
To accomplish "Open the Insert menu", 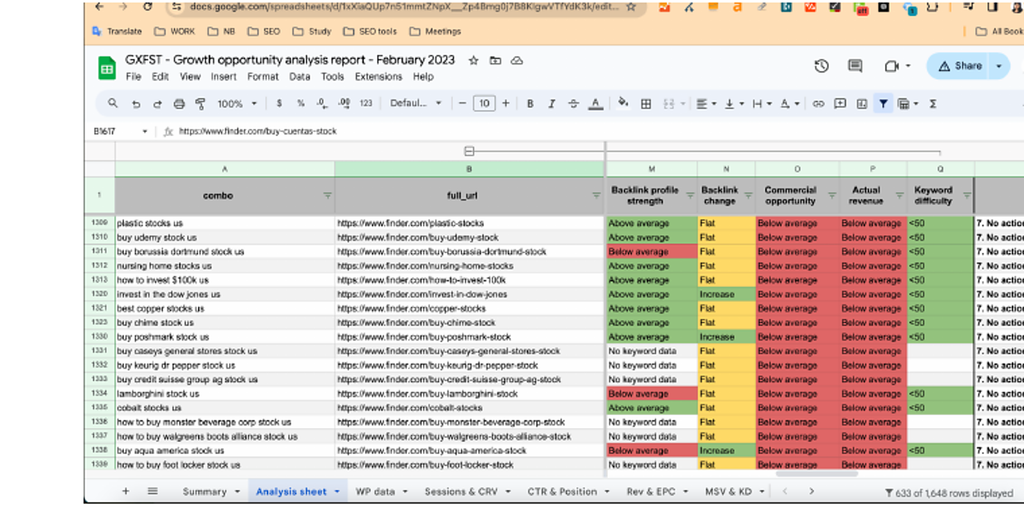I will tap(223, 76).
